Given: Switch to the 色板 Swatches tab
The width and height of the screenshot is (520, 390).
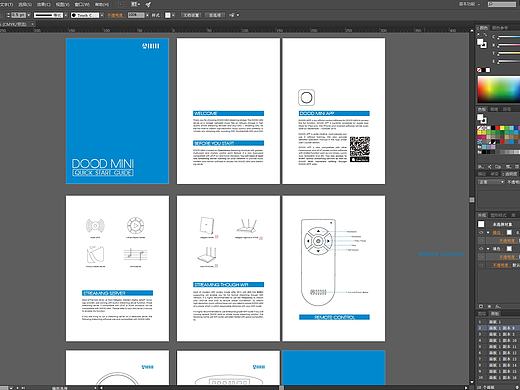Looking at the screenshot, I should (482, 109).
